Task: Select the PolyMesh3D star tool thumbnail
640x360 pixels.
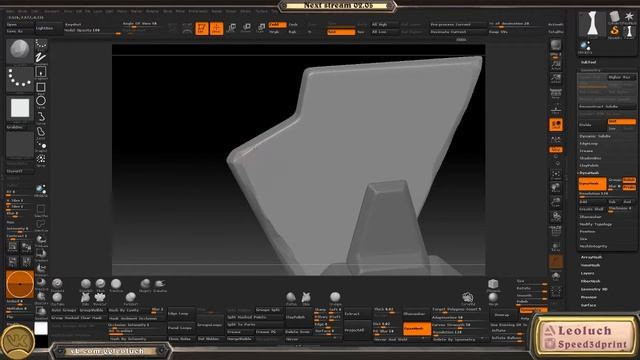Action: tap(629, 17)
